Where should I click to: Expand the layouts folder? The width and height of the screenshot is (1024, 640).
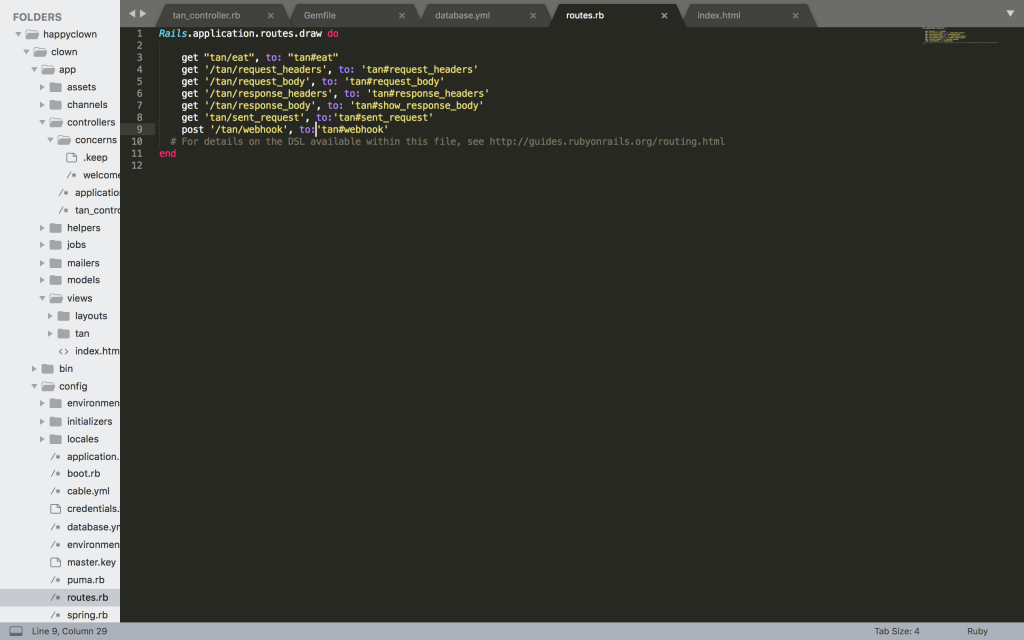[50, 316]
